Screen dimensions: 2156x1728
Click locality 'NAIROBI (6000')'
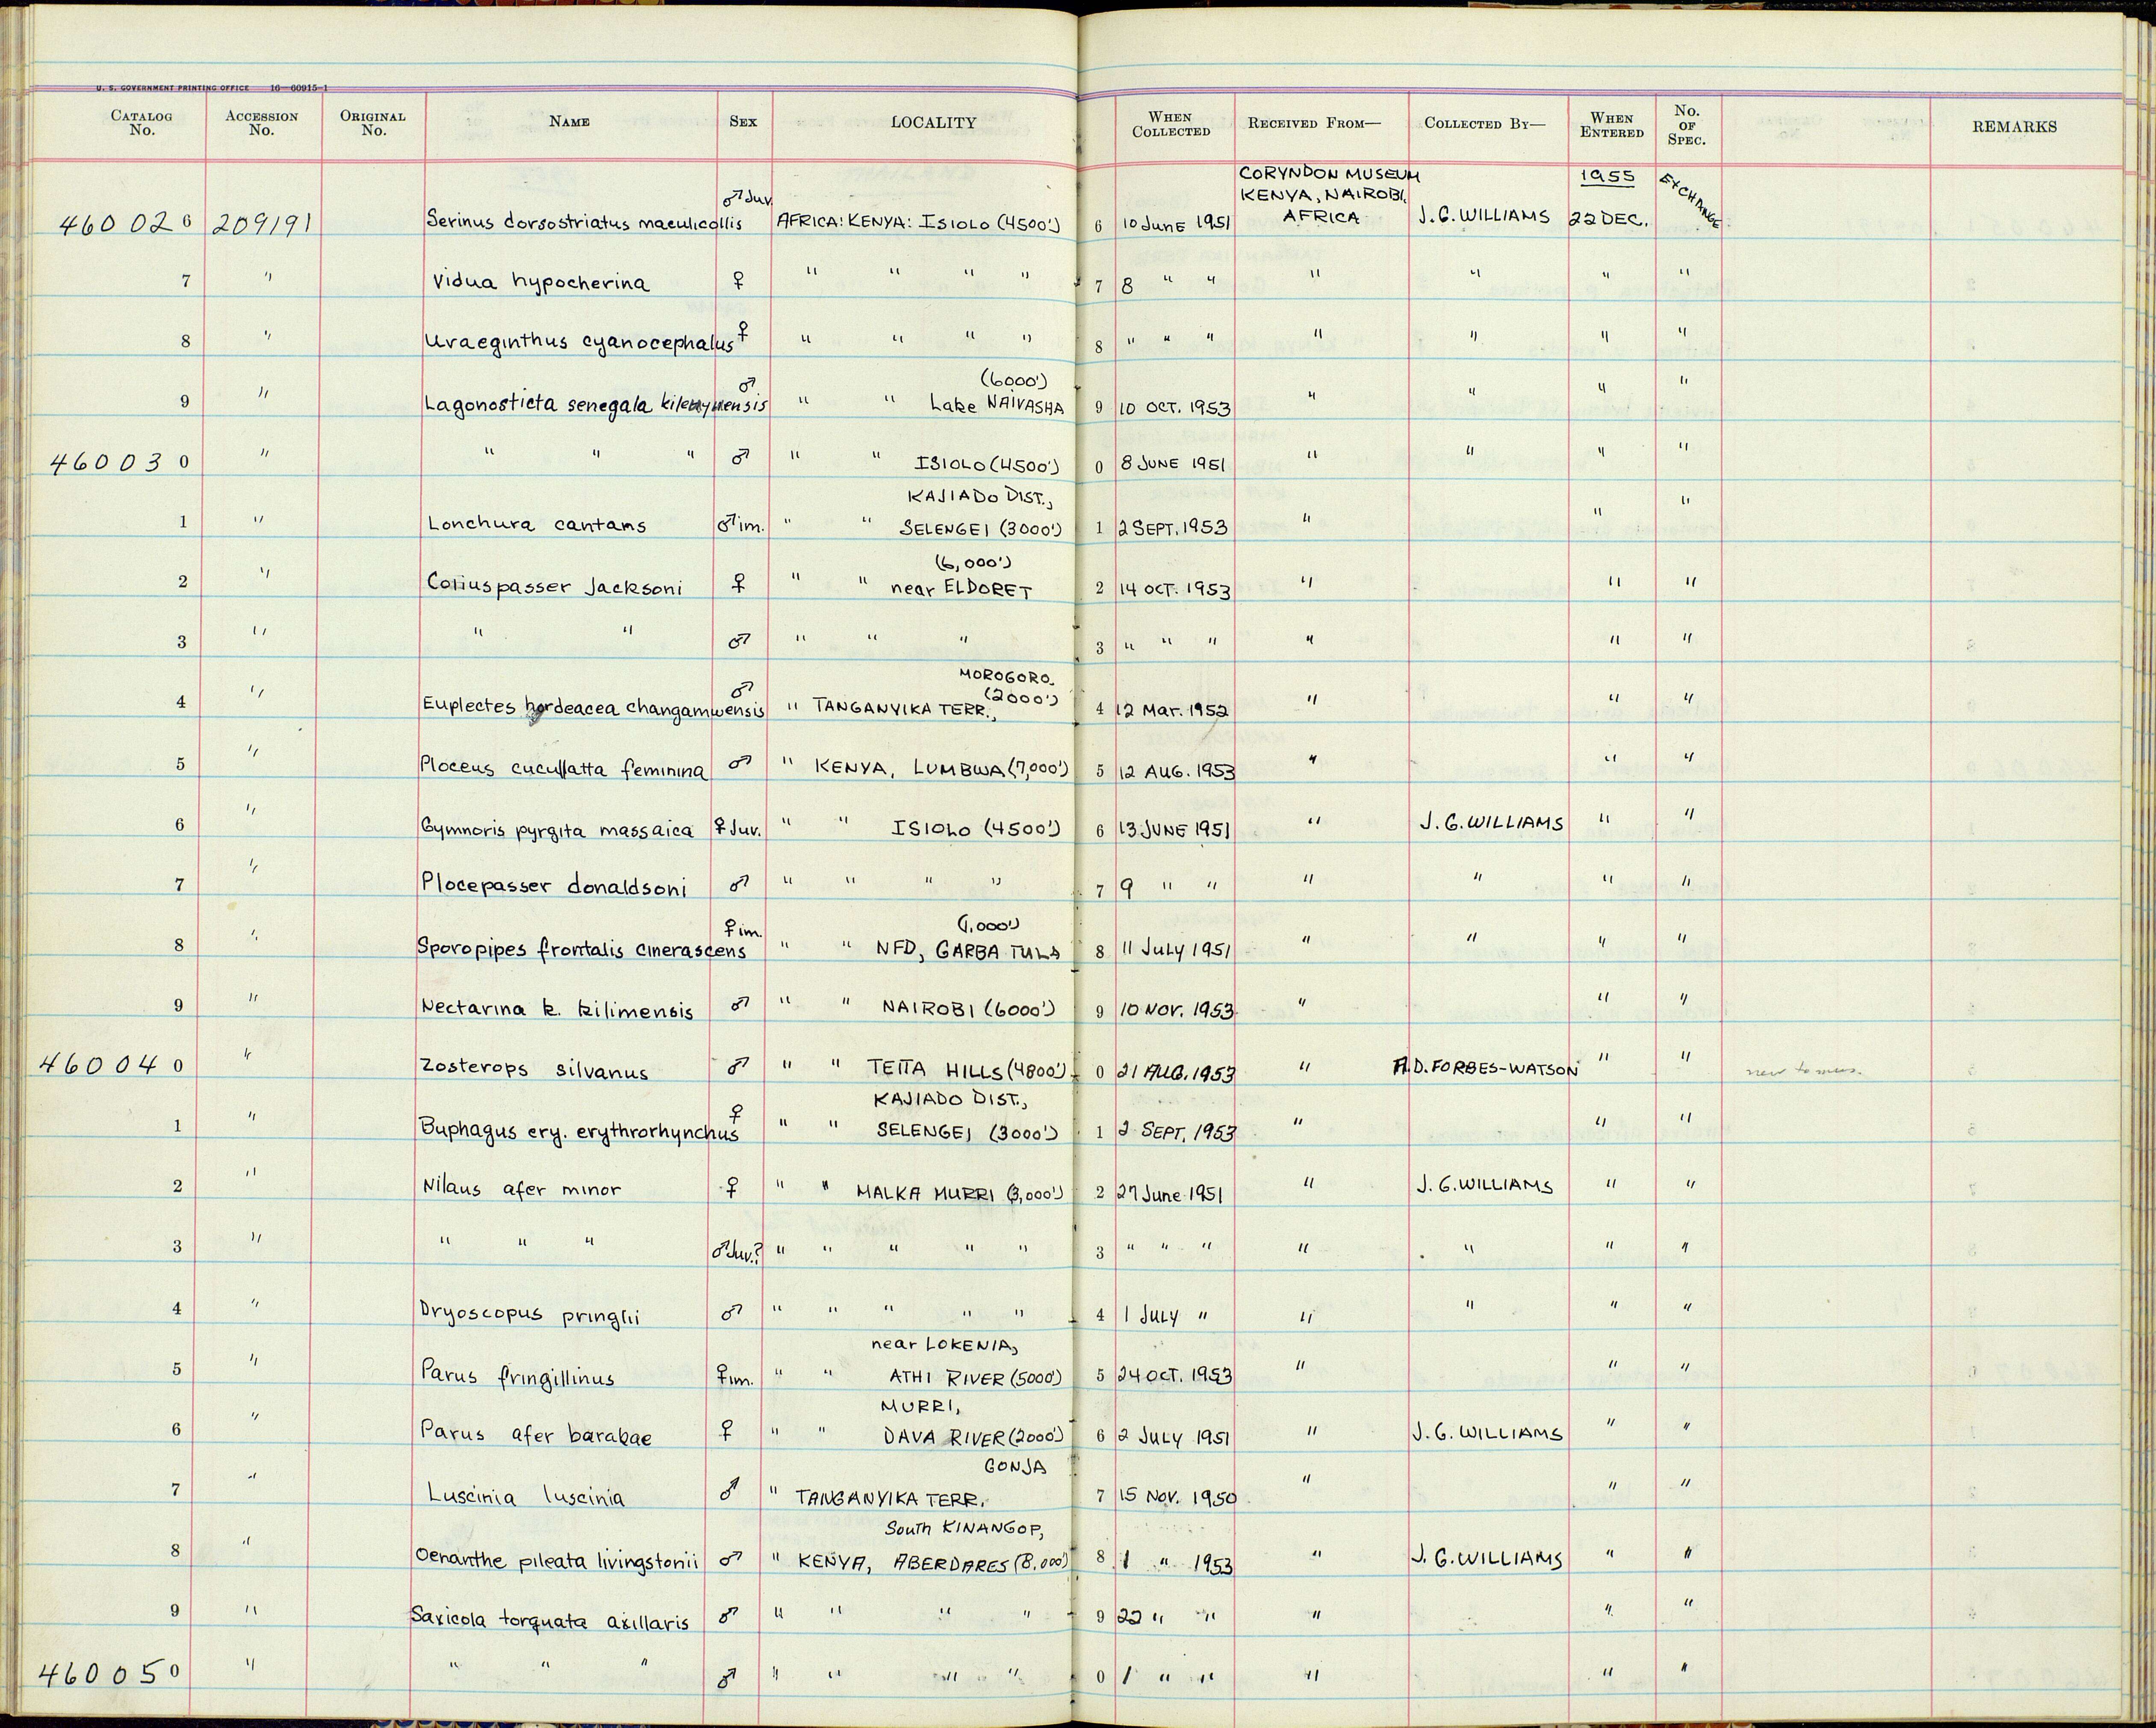(969, 1008)
